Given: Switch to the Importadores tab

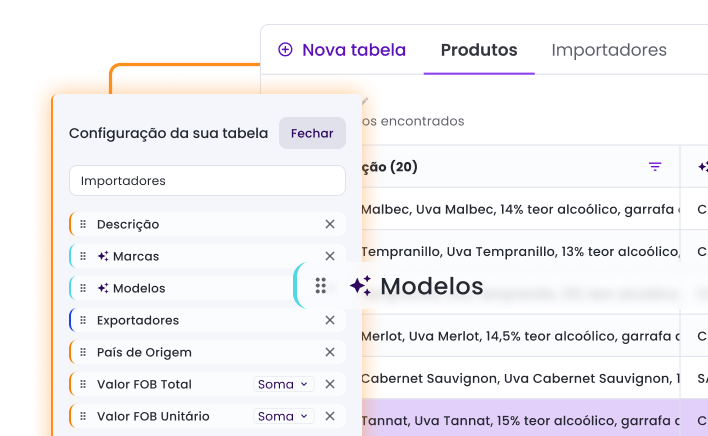Looking at the screenshot, I should click(x=609, y=50).
